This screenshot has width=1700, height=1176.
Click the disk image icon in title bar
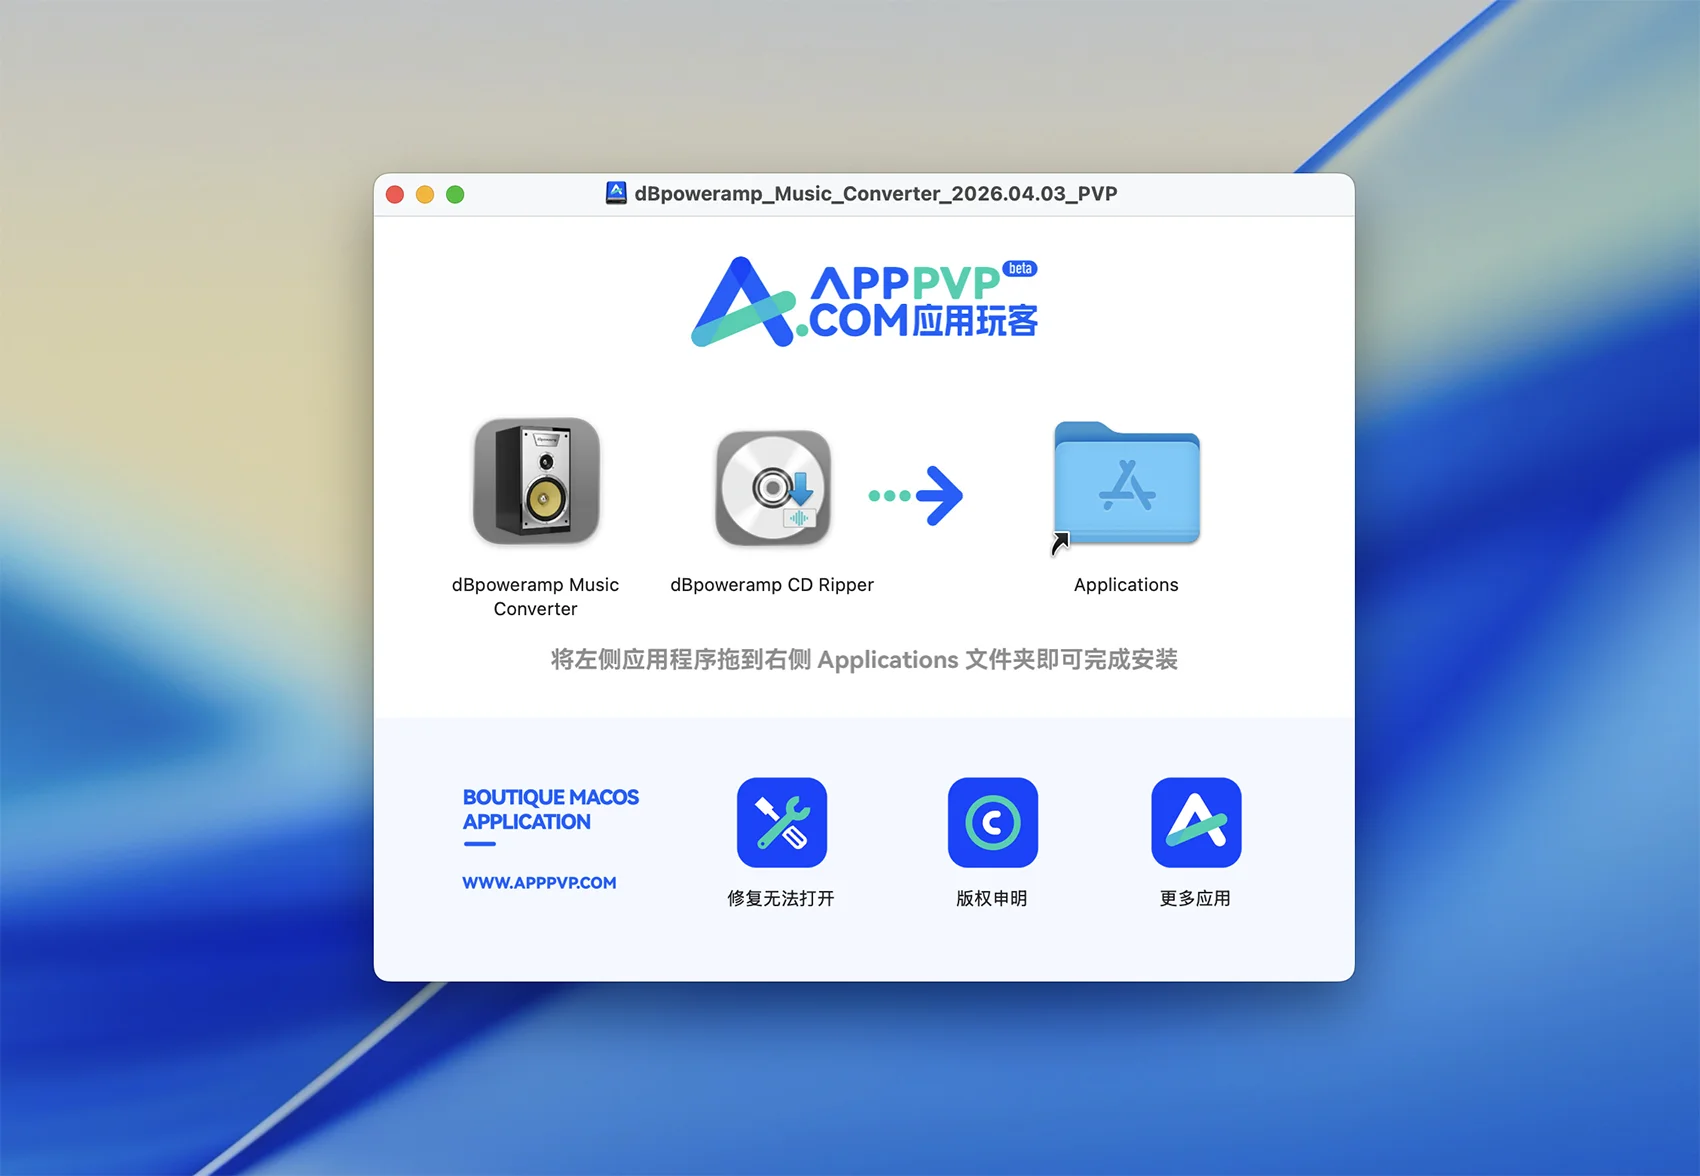[x=616, y=193]
